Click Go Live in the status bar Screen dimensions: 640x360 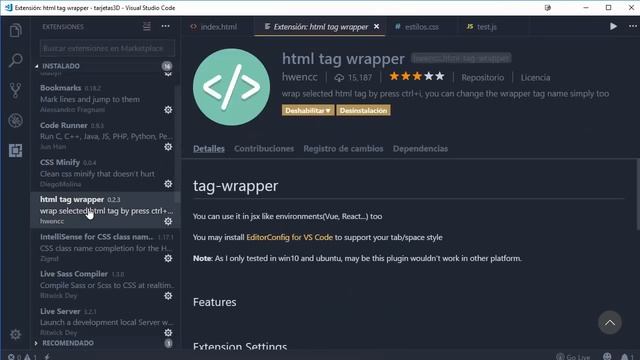click(573, 357)
